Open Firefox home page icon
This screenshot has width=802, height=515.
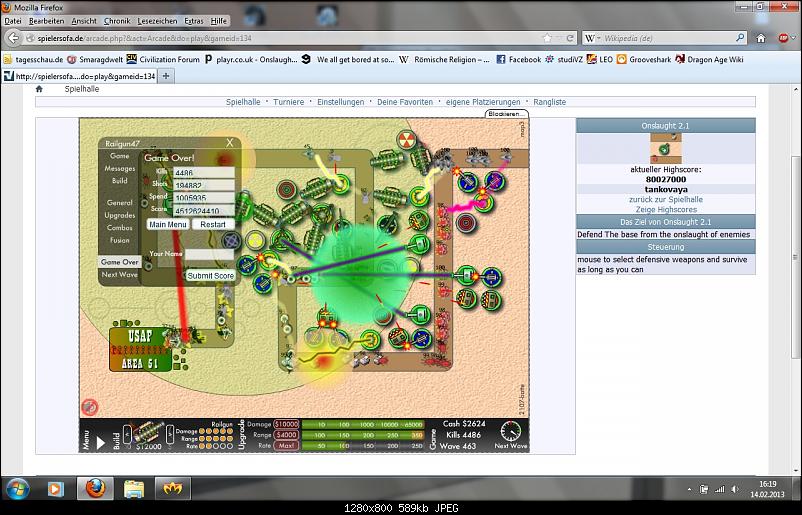761,38
